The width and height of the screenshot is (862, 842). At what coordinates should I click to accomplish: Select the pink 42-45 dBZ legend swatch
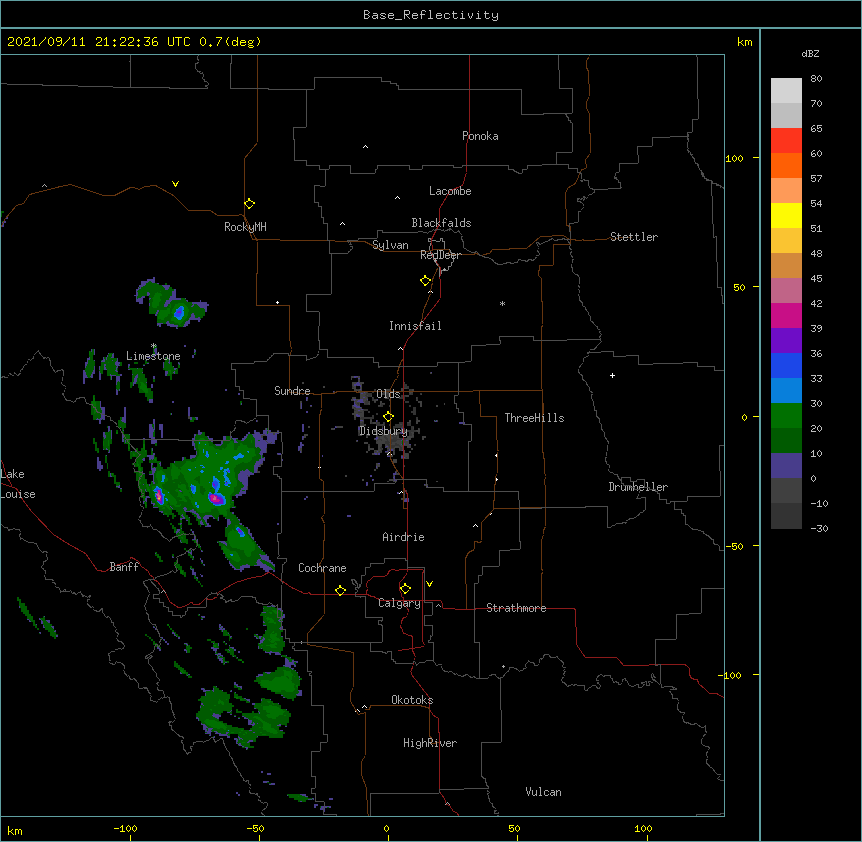pos(786,291)
